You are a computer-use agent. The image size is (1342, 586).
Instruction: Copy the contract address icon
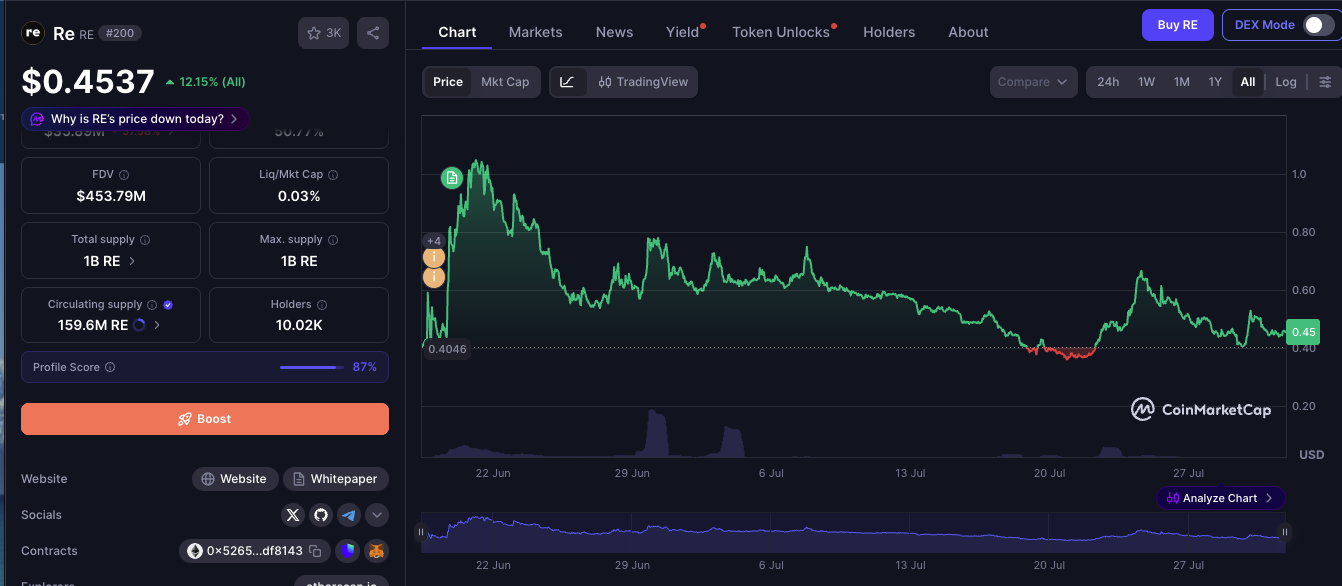[315, 551]
